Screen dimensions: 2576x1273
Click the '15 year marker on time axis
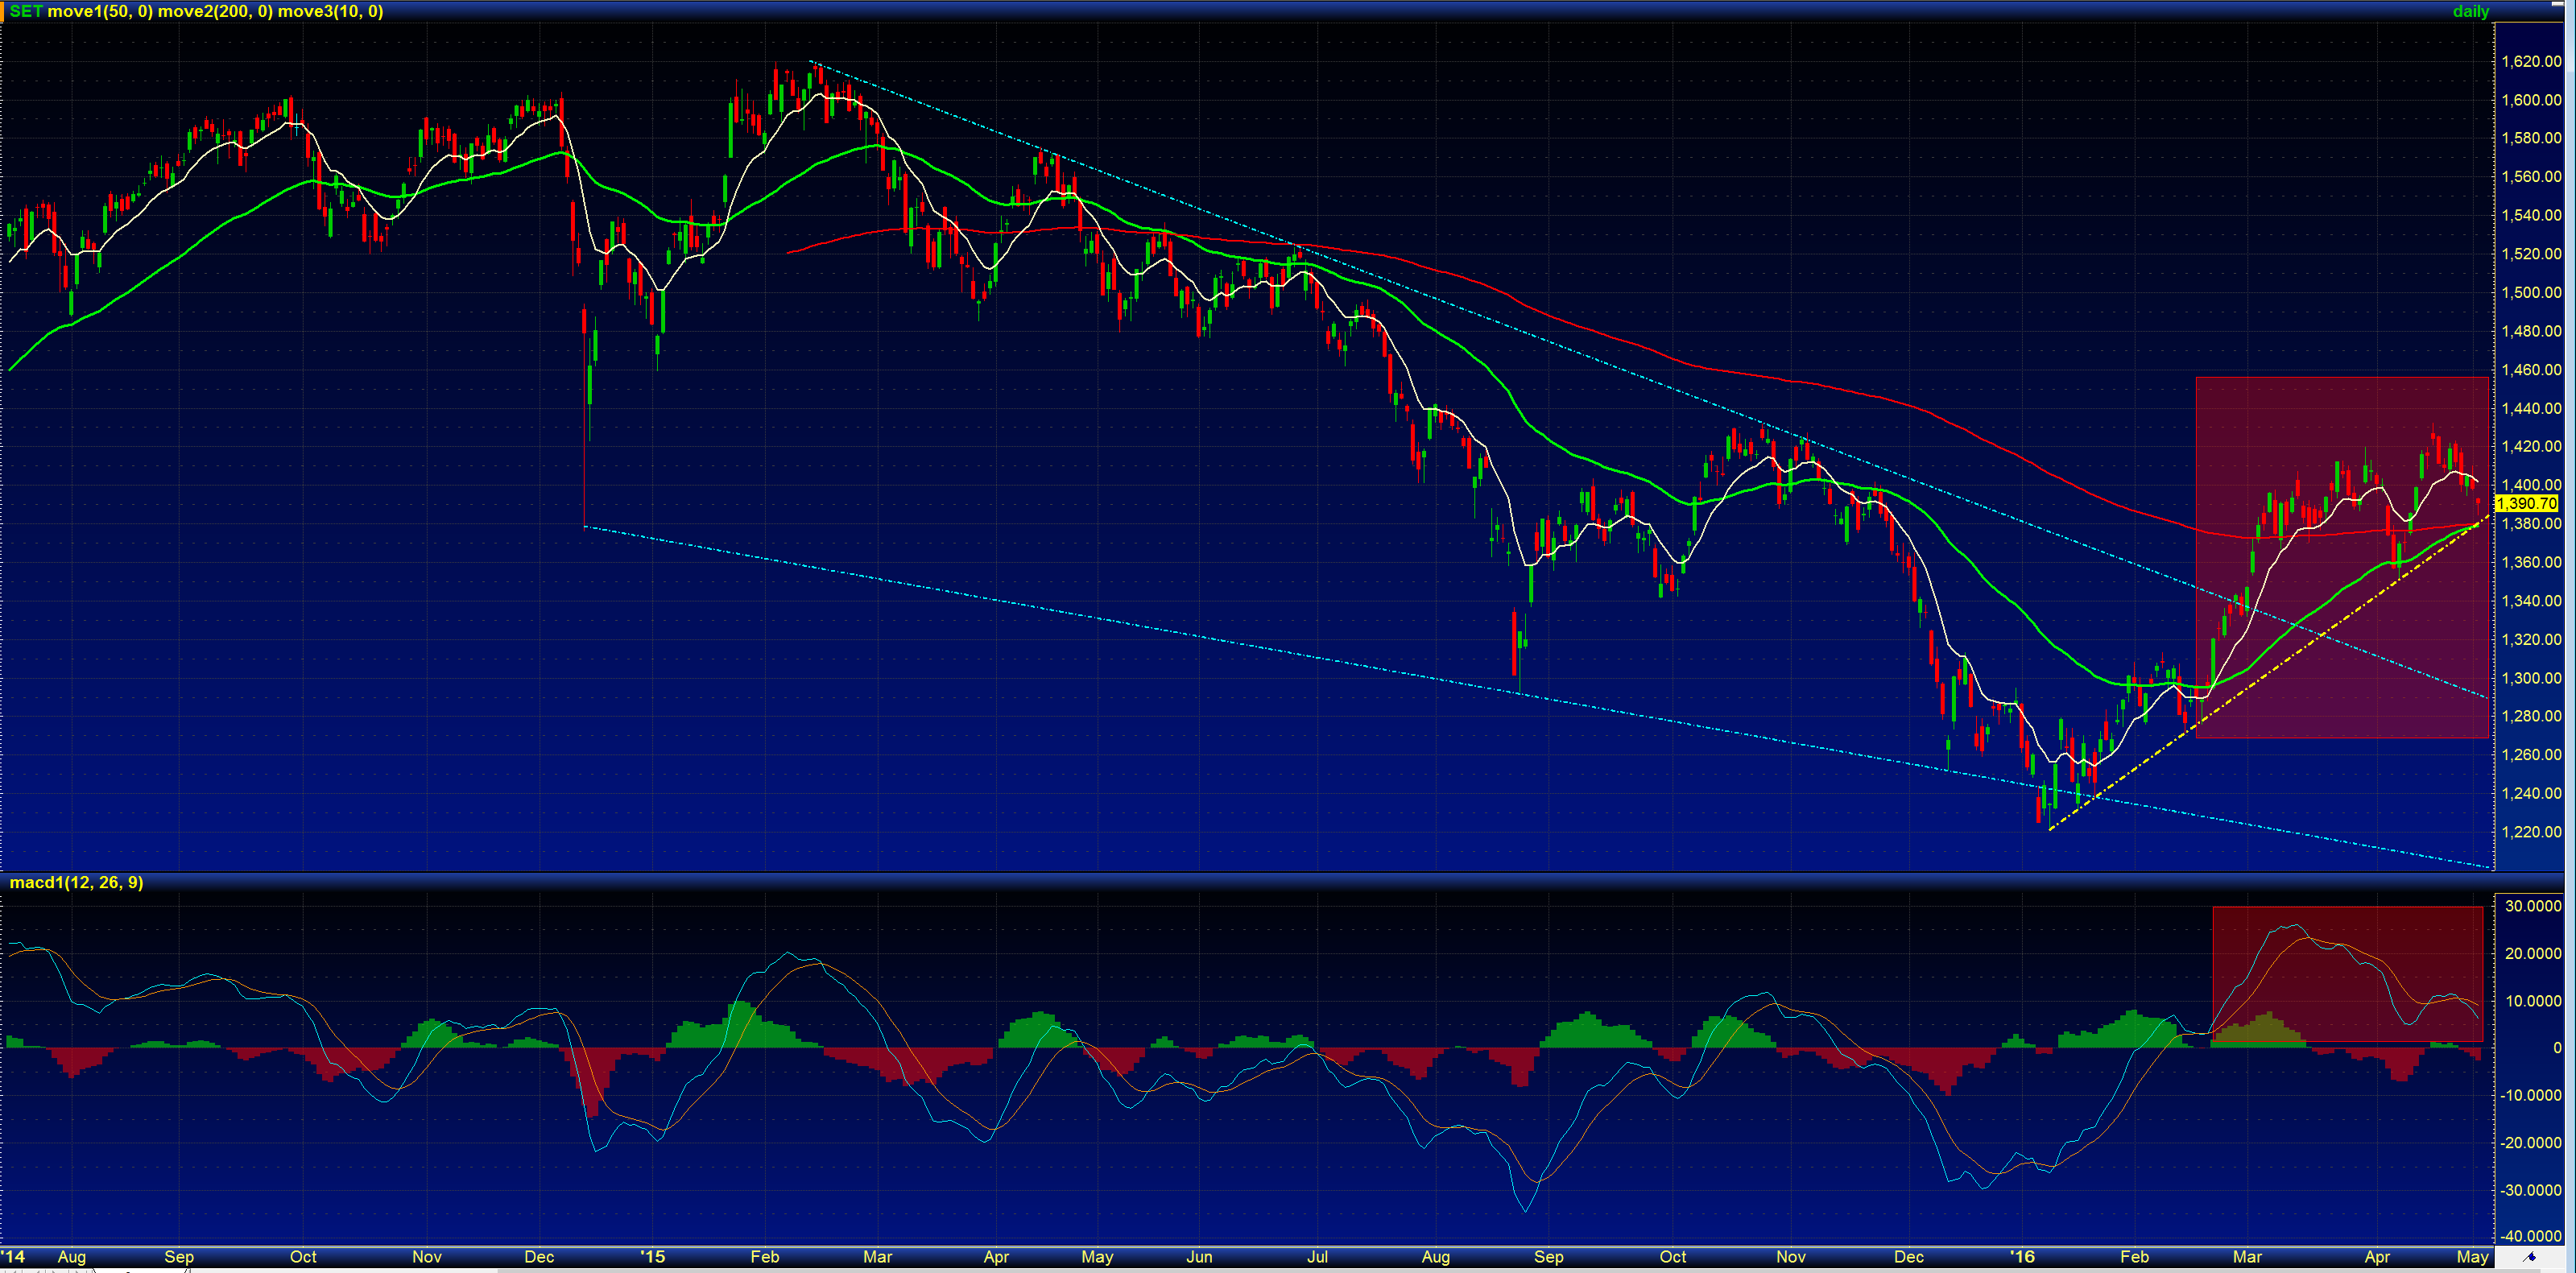[x=652, y=1257]
